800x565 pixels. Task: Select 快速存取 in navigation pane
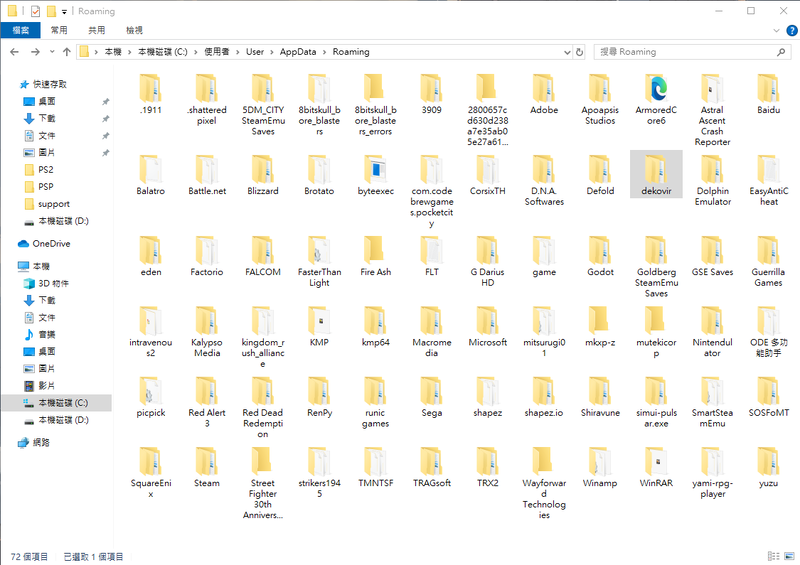coord(49,84)
